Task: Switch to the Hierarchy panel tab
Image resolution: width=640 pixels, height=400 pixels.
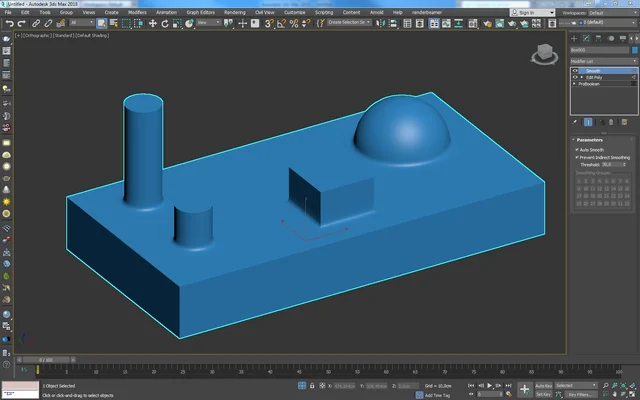Action: pos(598,38)
